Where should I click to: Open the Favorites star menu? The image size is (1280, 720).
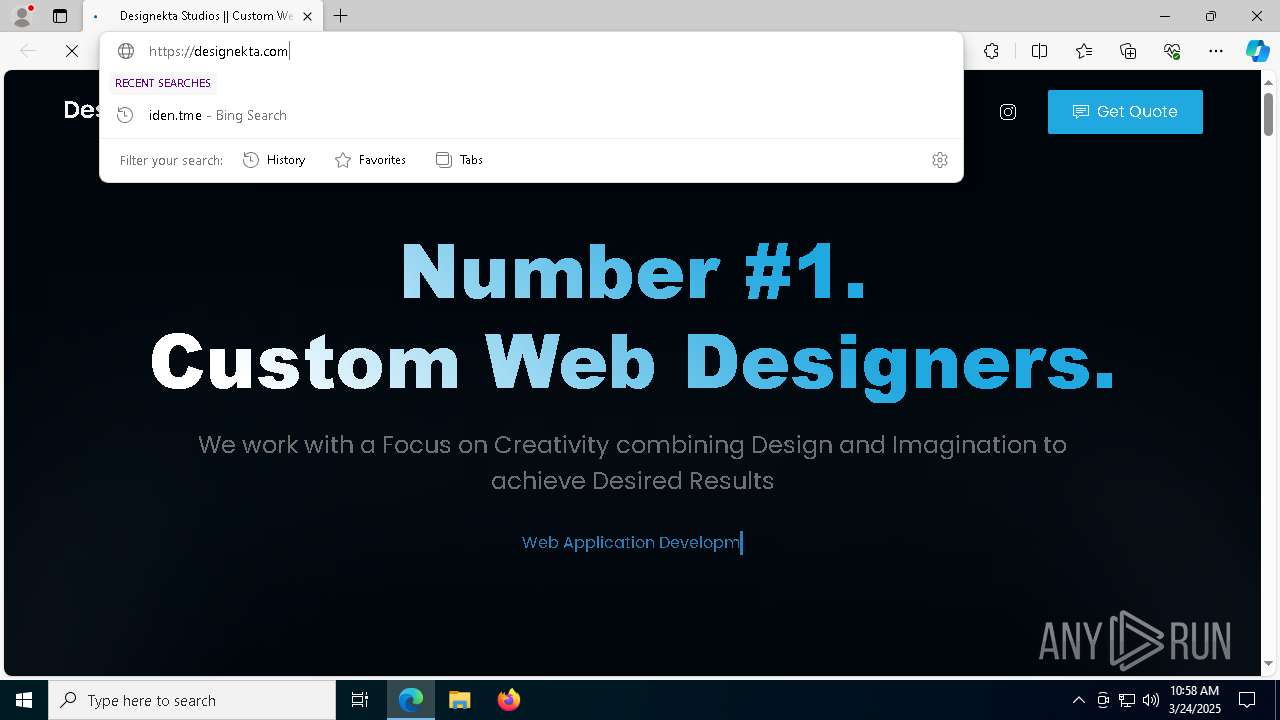click(x=1084, y=51)
